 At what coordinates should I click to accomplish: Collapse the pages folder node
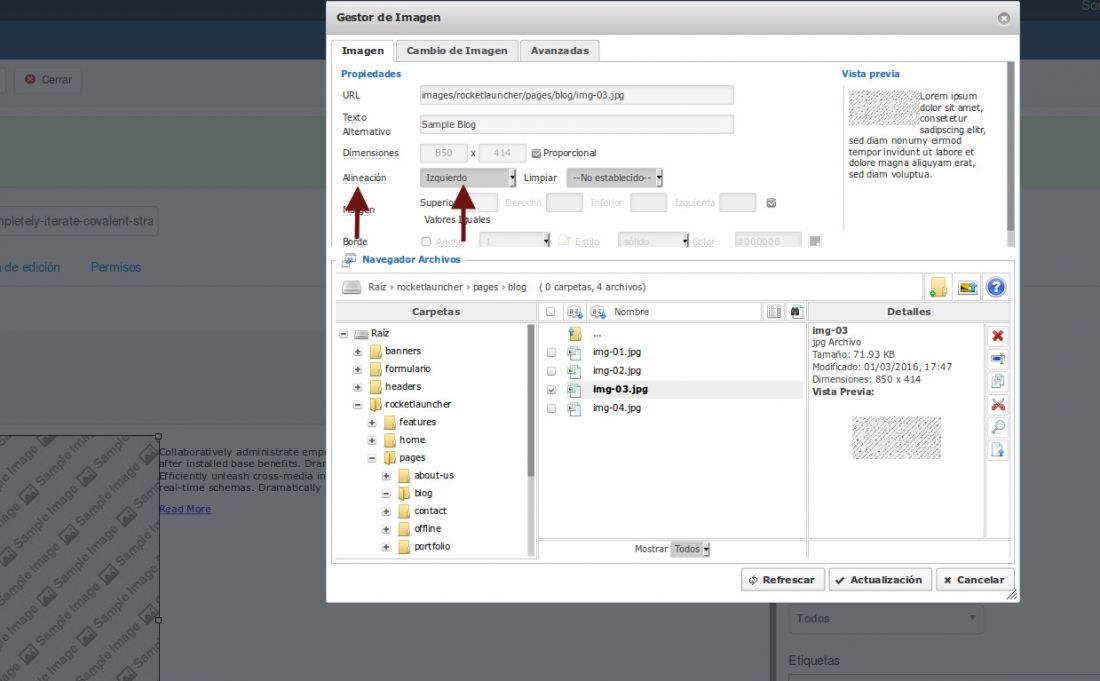(x=372, y=458)
